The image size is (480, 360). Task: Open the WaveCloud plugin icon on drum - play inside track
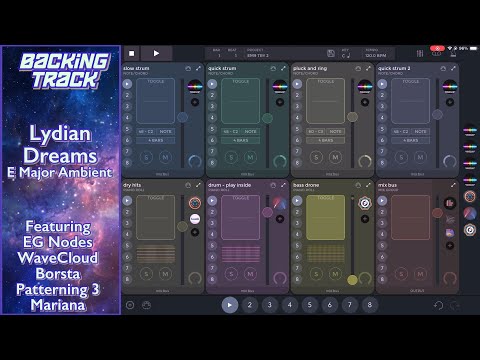click(x=280, y=203)
